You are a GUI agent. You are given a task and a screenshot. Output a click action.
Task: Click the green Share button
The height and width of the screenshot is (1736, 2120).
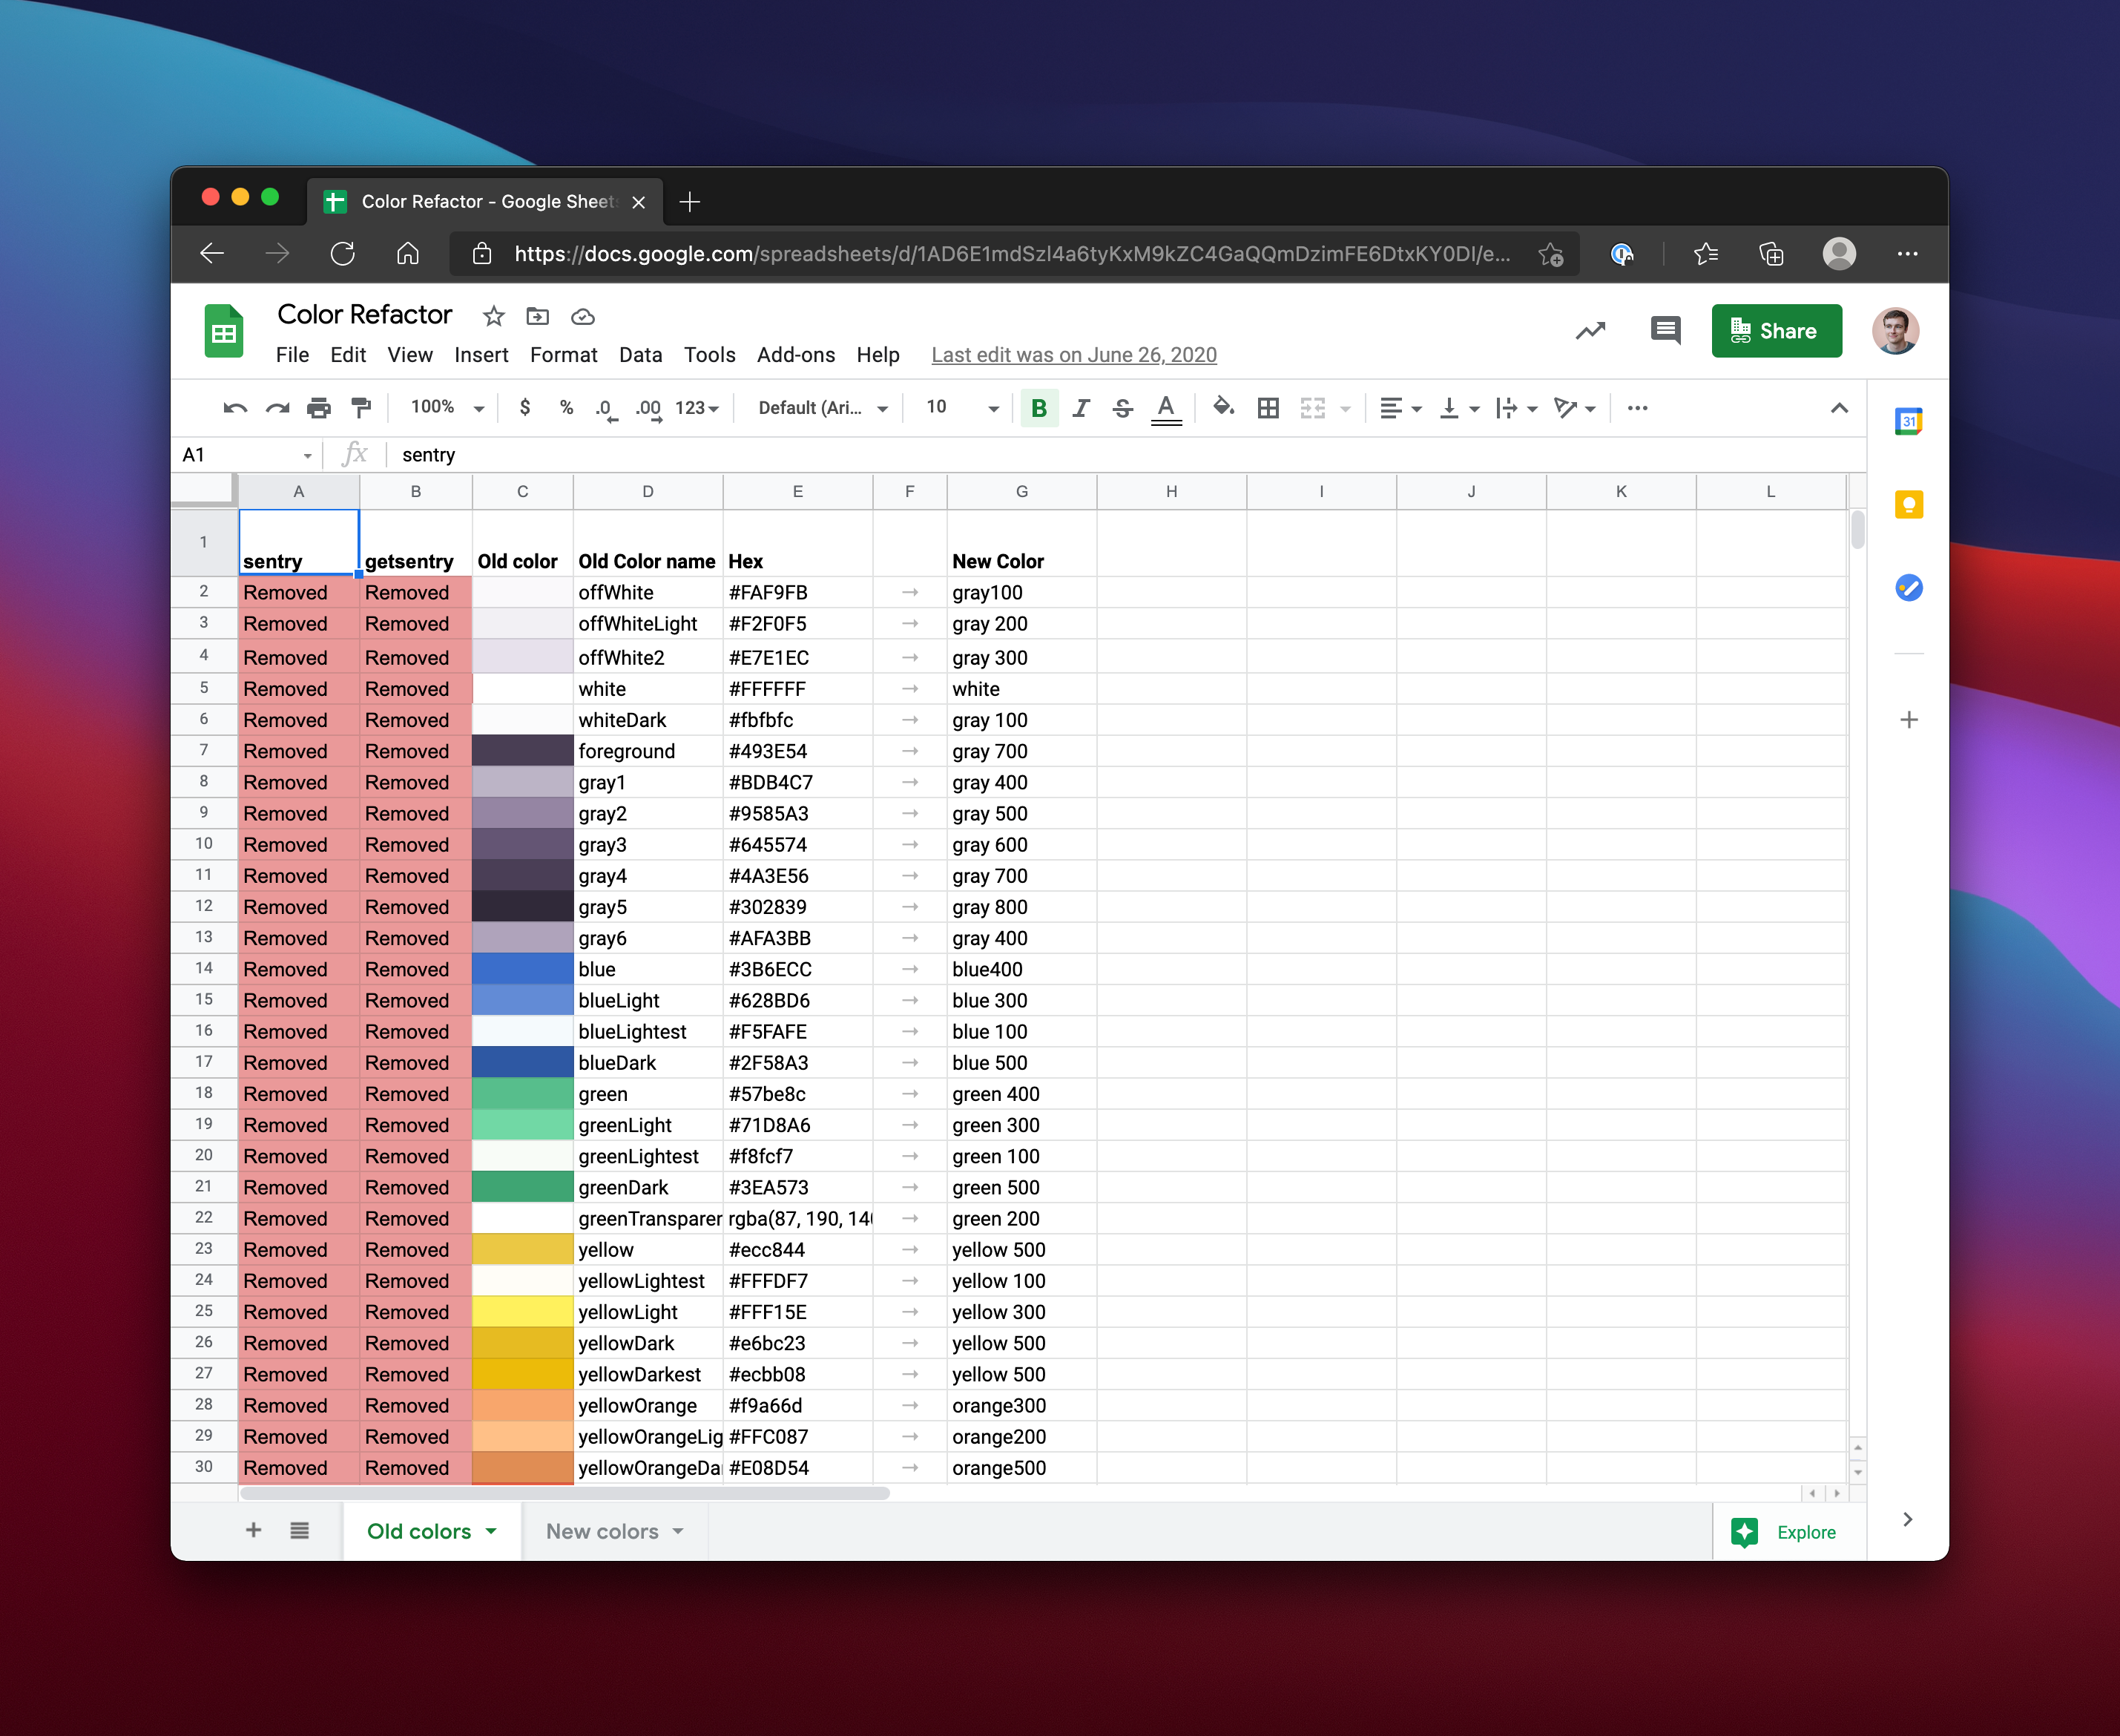[x=1776, y=331]
